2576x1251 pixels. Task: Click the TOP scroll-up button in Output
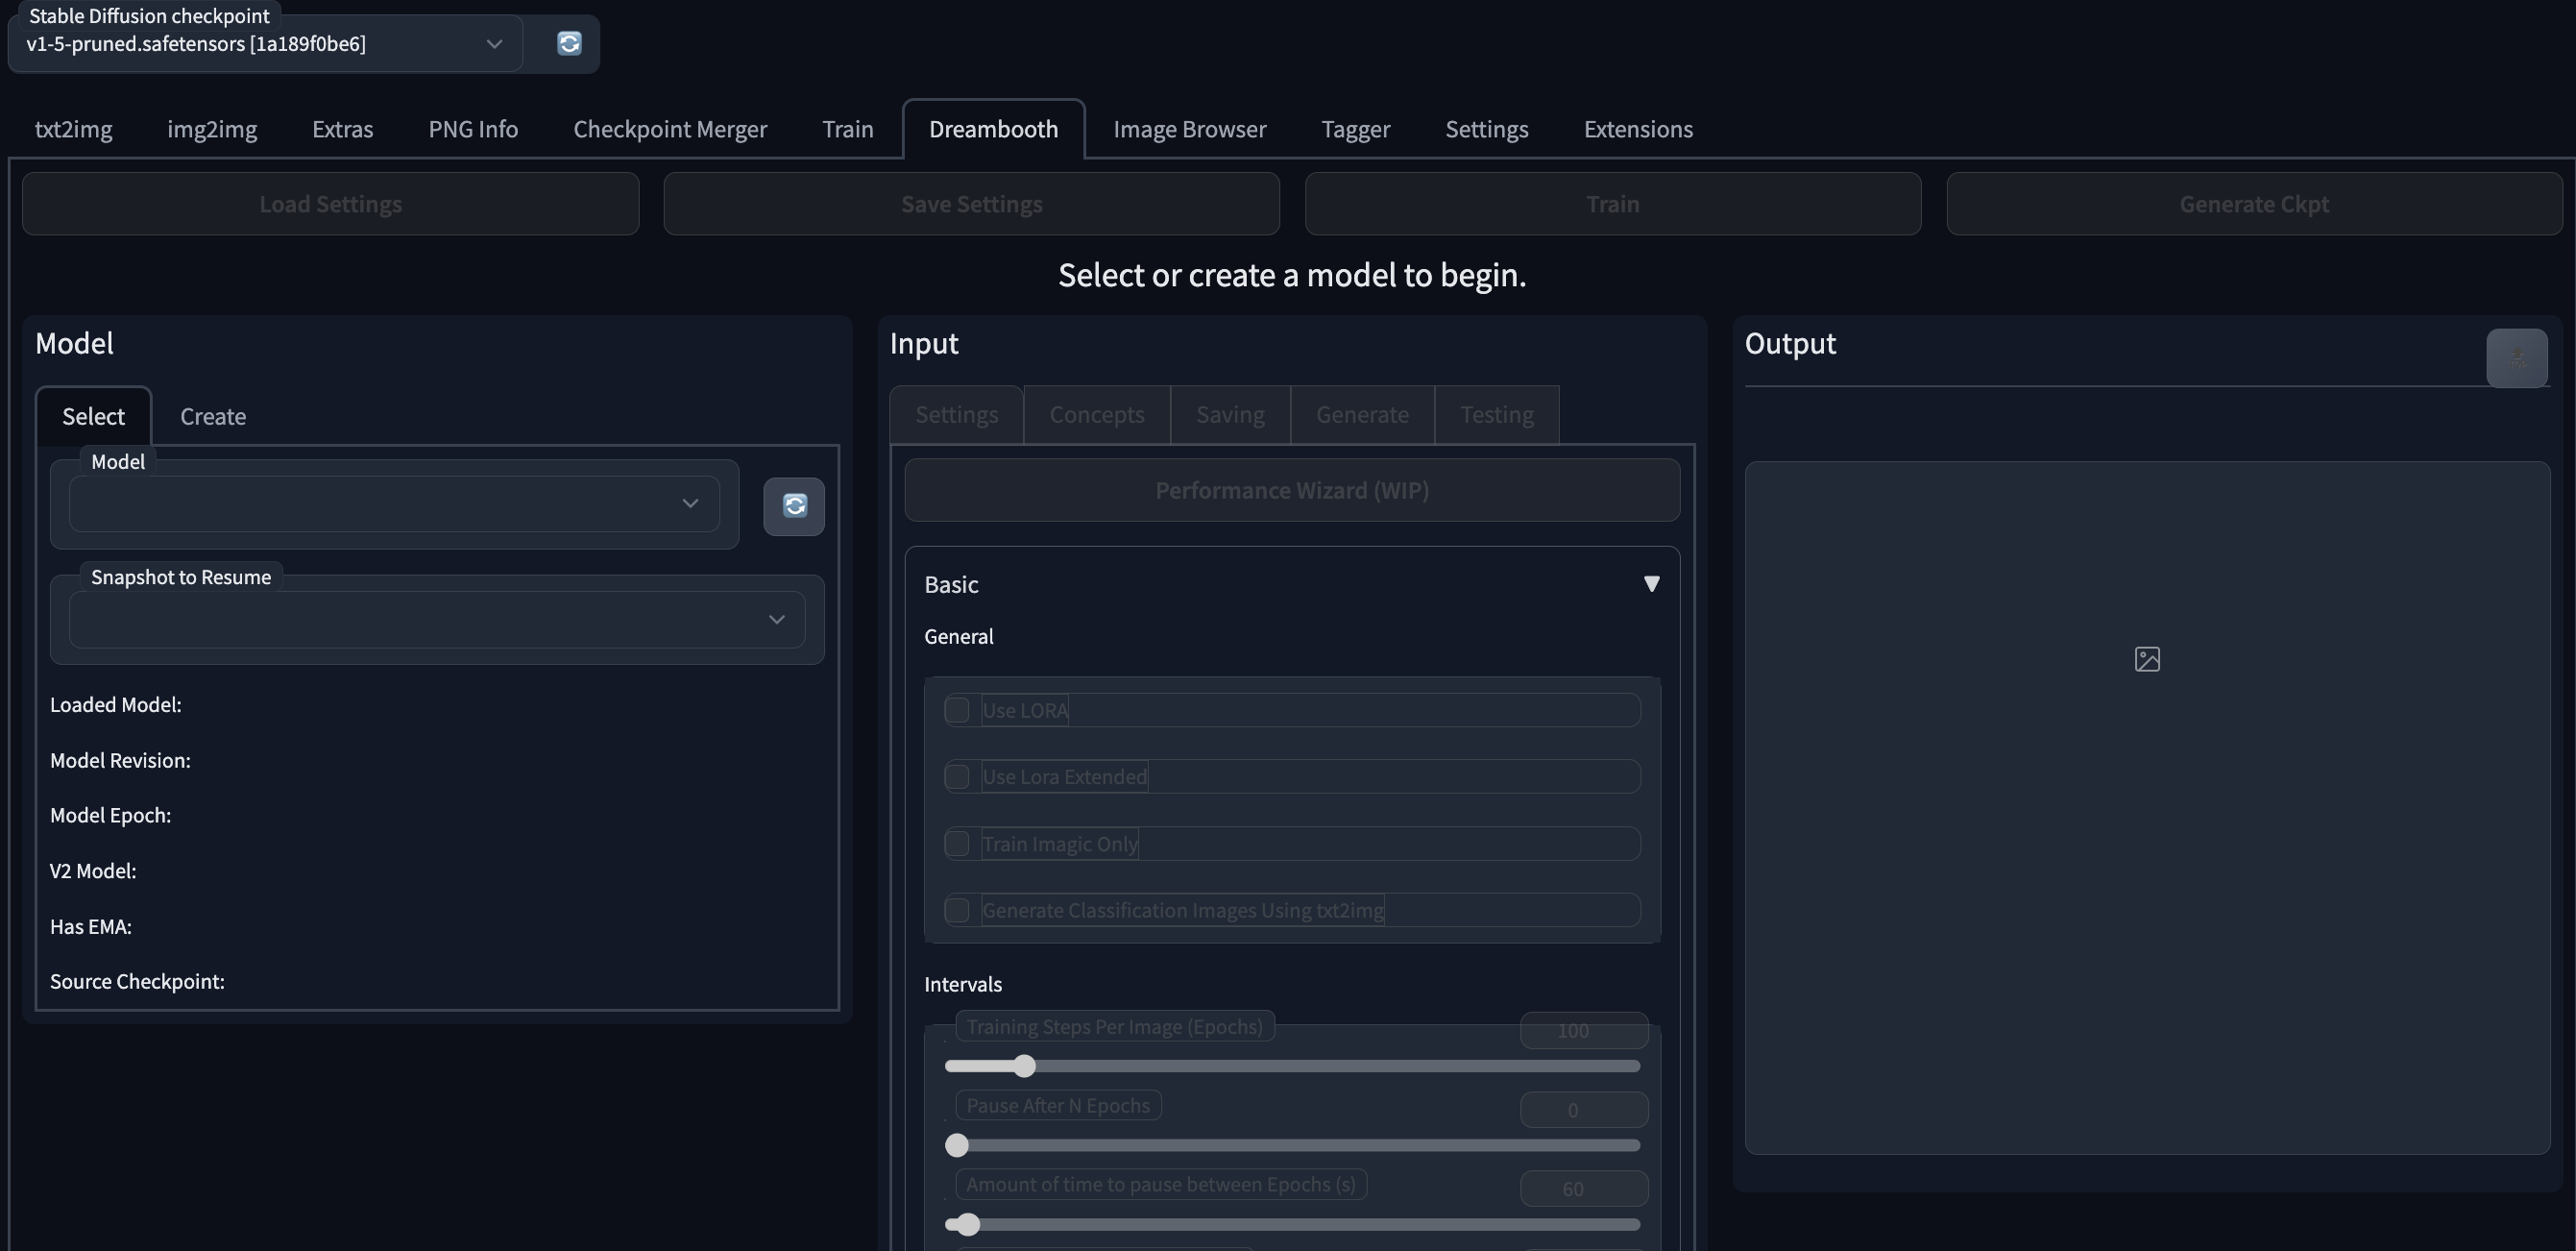2518,358
